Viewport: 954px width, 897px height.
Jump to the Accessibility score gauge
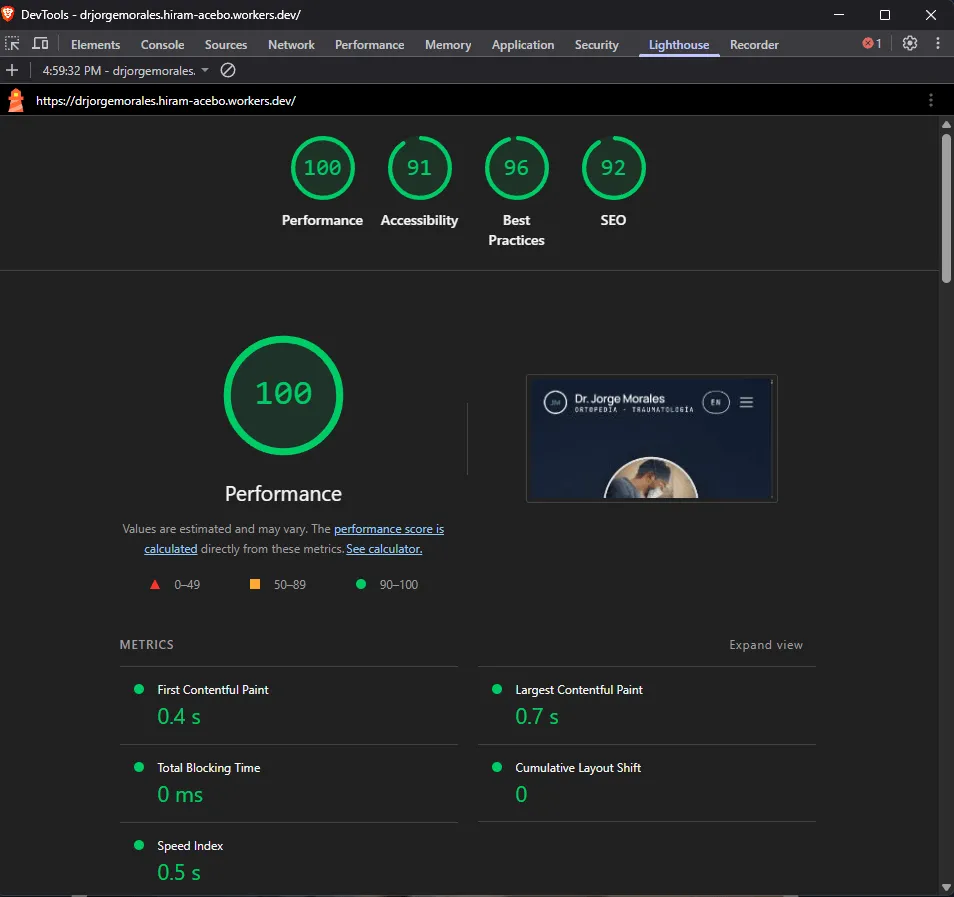coord(419,168)
